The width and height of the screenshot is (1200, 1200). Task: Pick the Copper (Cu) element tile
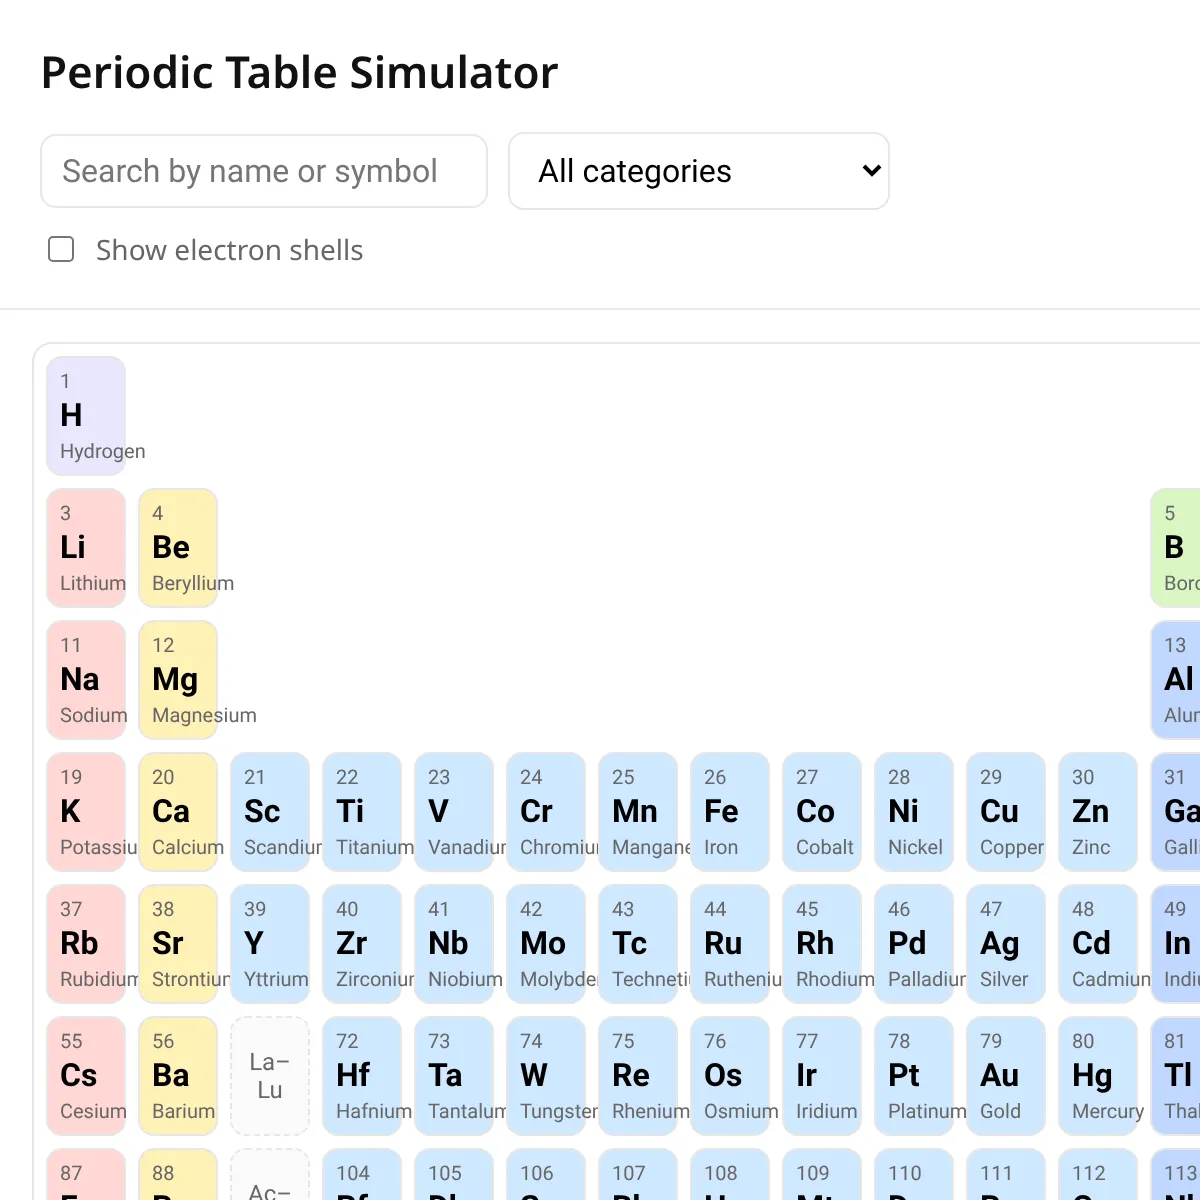pyautogui.click(x=1006, y=812)
